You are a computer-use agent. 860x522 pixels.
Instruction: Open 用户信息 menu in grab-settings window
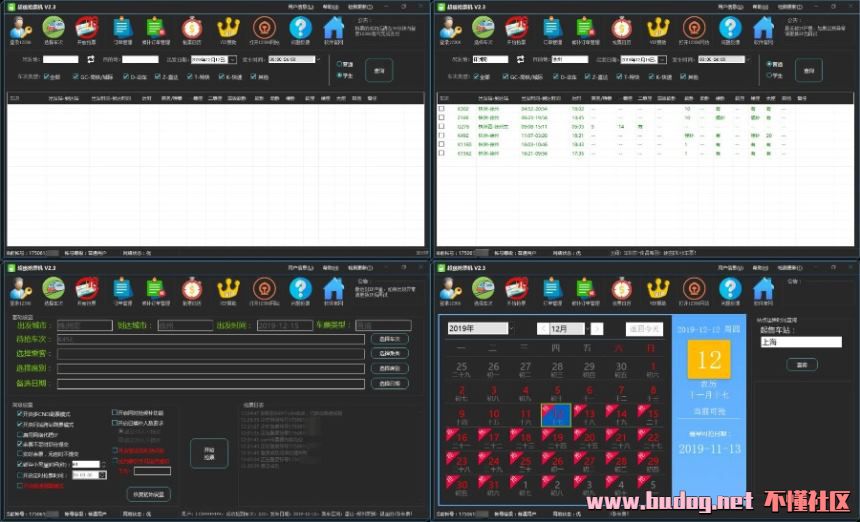301,268
